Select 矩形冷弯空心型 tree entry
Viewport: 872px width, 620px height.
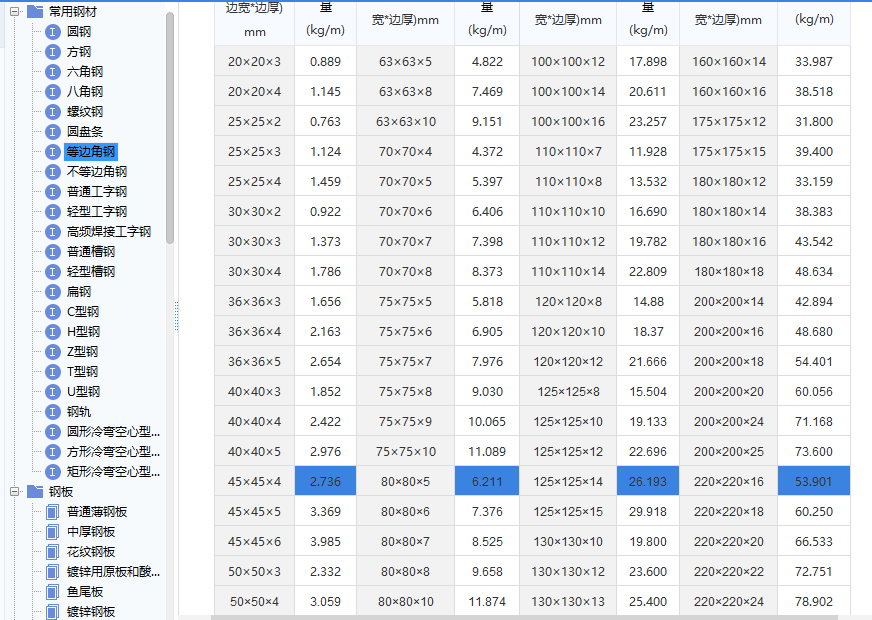[113, 472]
